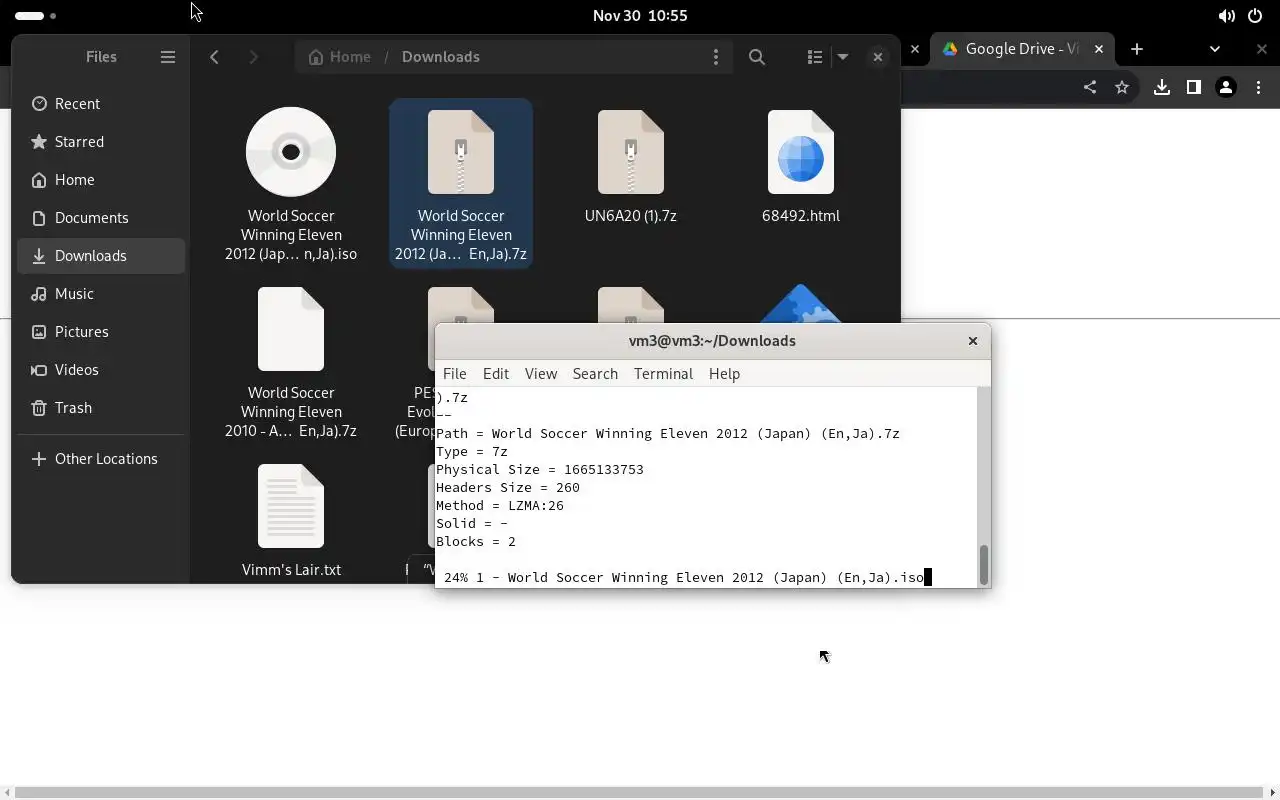Open Files view options dropdown
Image resolution: width=1280 pixels, height=800 pixels.
click(x=843, y=57)
